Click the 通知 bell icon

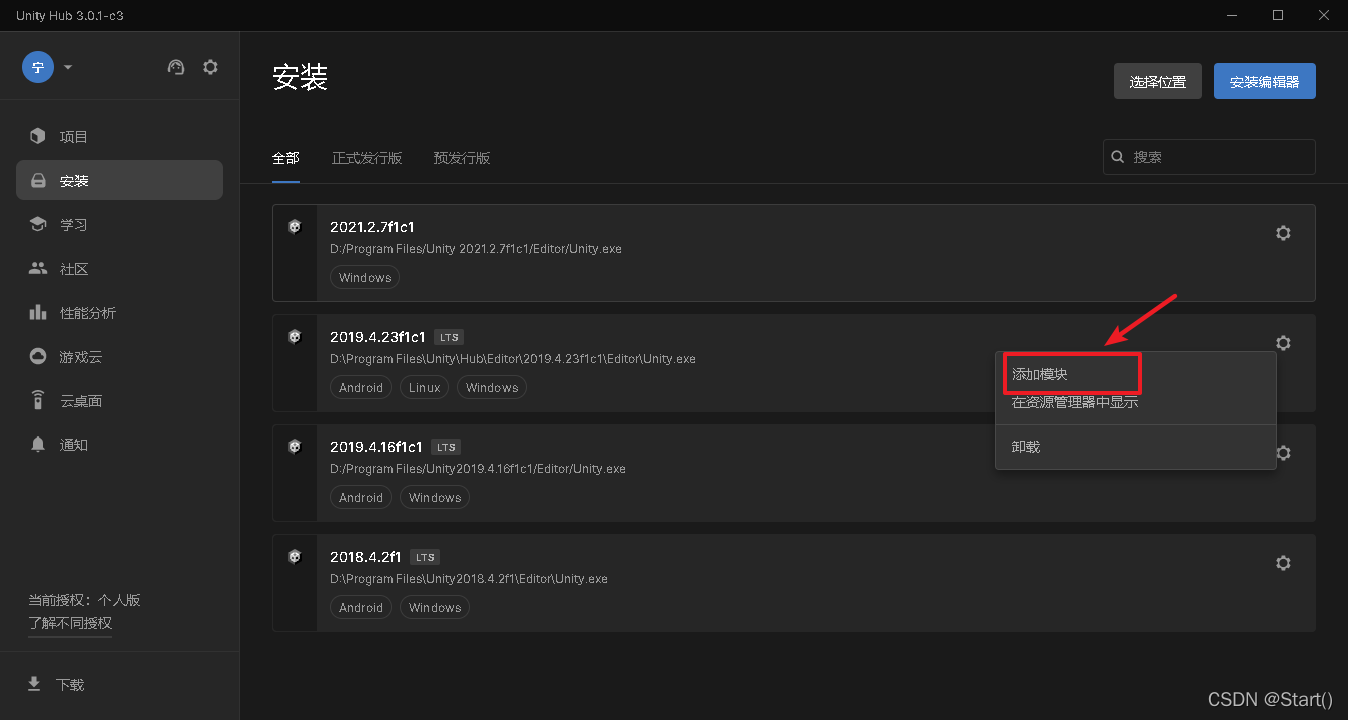[38, 444]
